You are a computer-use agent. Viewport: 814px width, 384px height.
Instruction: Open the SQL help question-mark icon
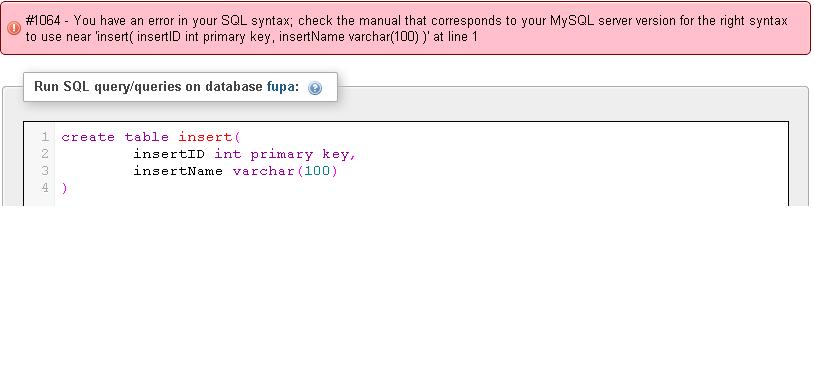[315, 88]
